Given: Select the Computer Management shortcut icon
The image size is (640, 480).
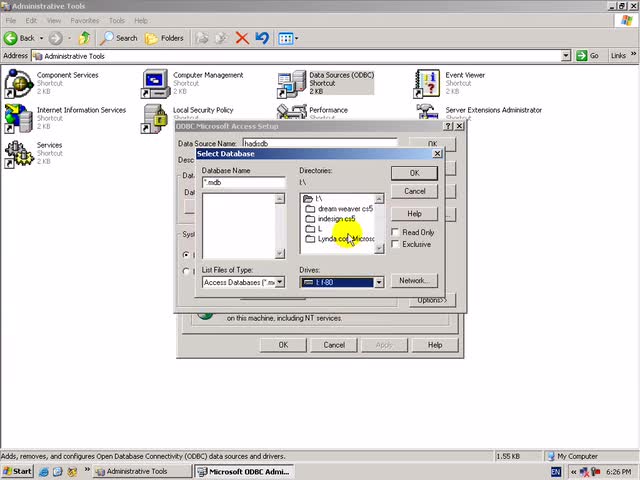Looking at the screenshot, I should coord(155,84).
